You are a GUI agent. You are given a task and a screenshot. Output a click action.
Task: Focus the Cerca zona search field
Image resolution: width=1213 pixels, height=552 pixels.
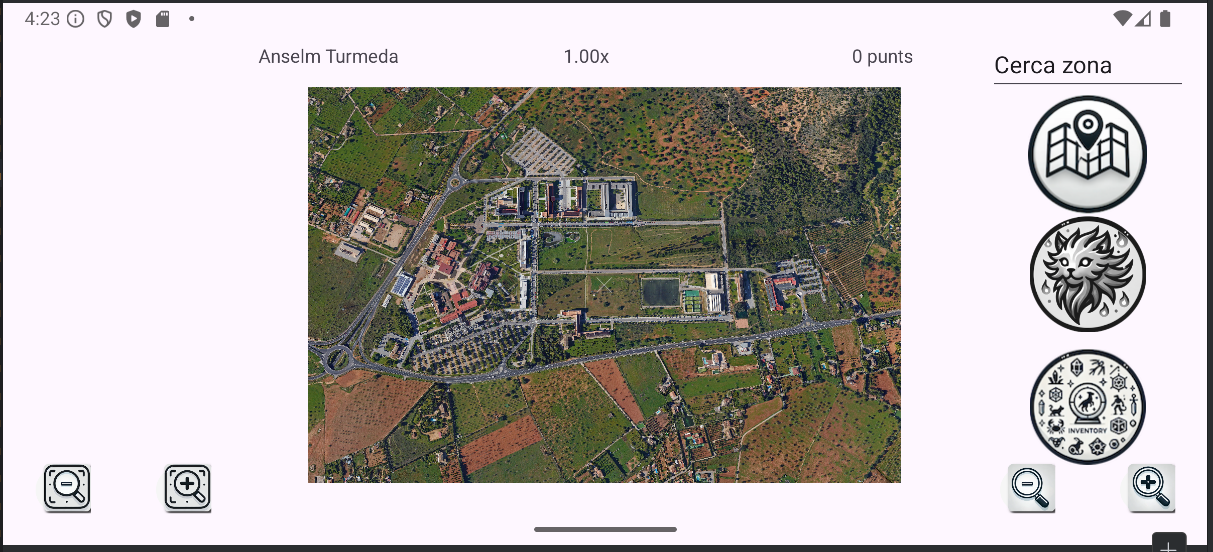coord(1087,66)
